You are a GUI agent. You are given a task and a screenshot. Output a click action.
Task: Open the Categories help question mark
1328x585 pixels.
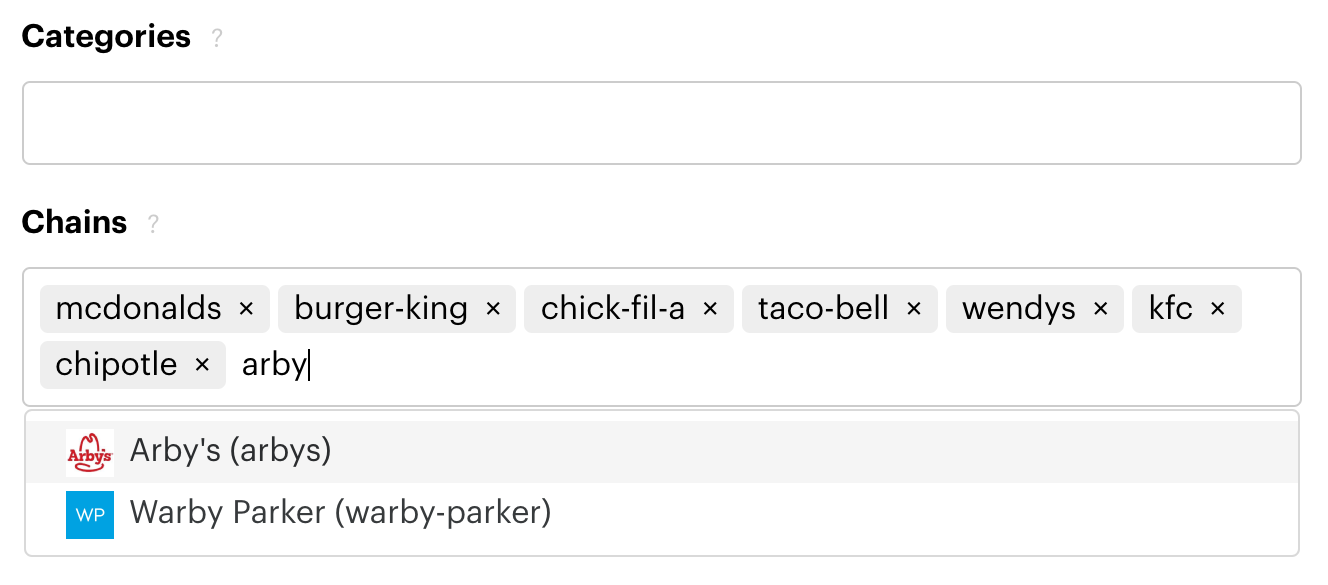(x=217, y=39)
